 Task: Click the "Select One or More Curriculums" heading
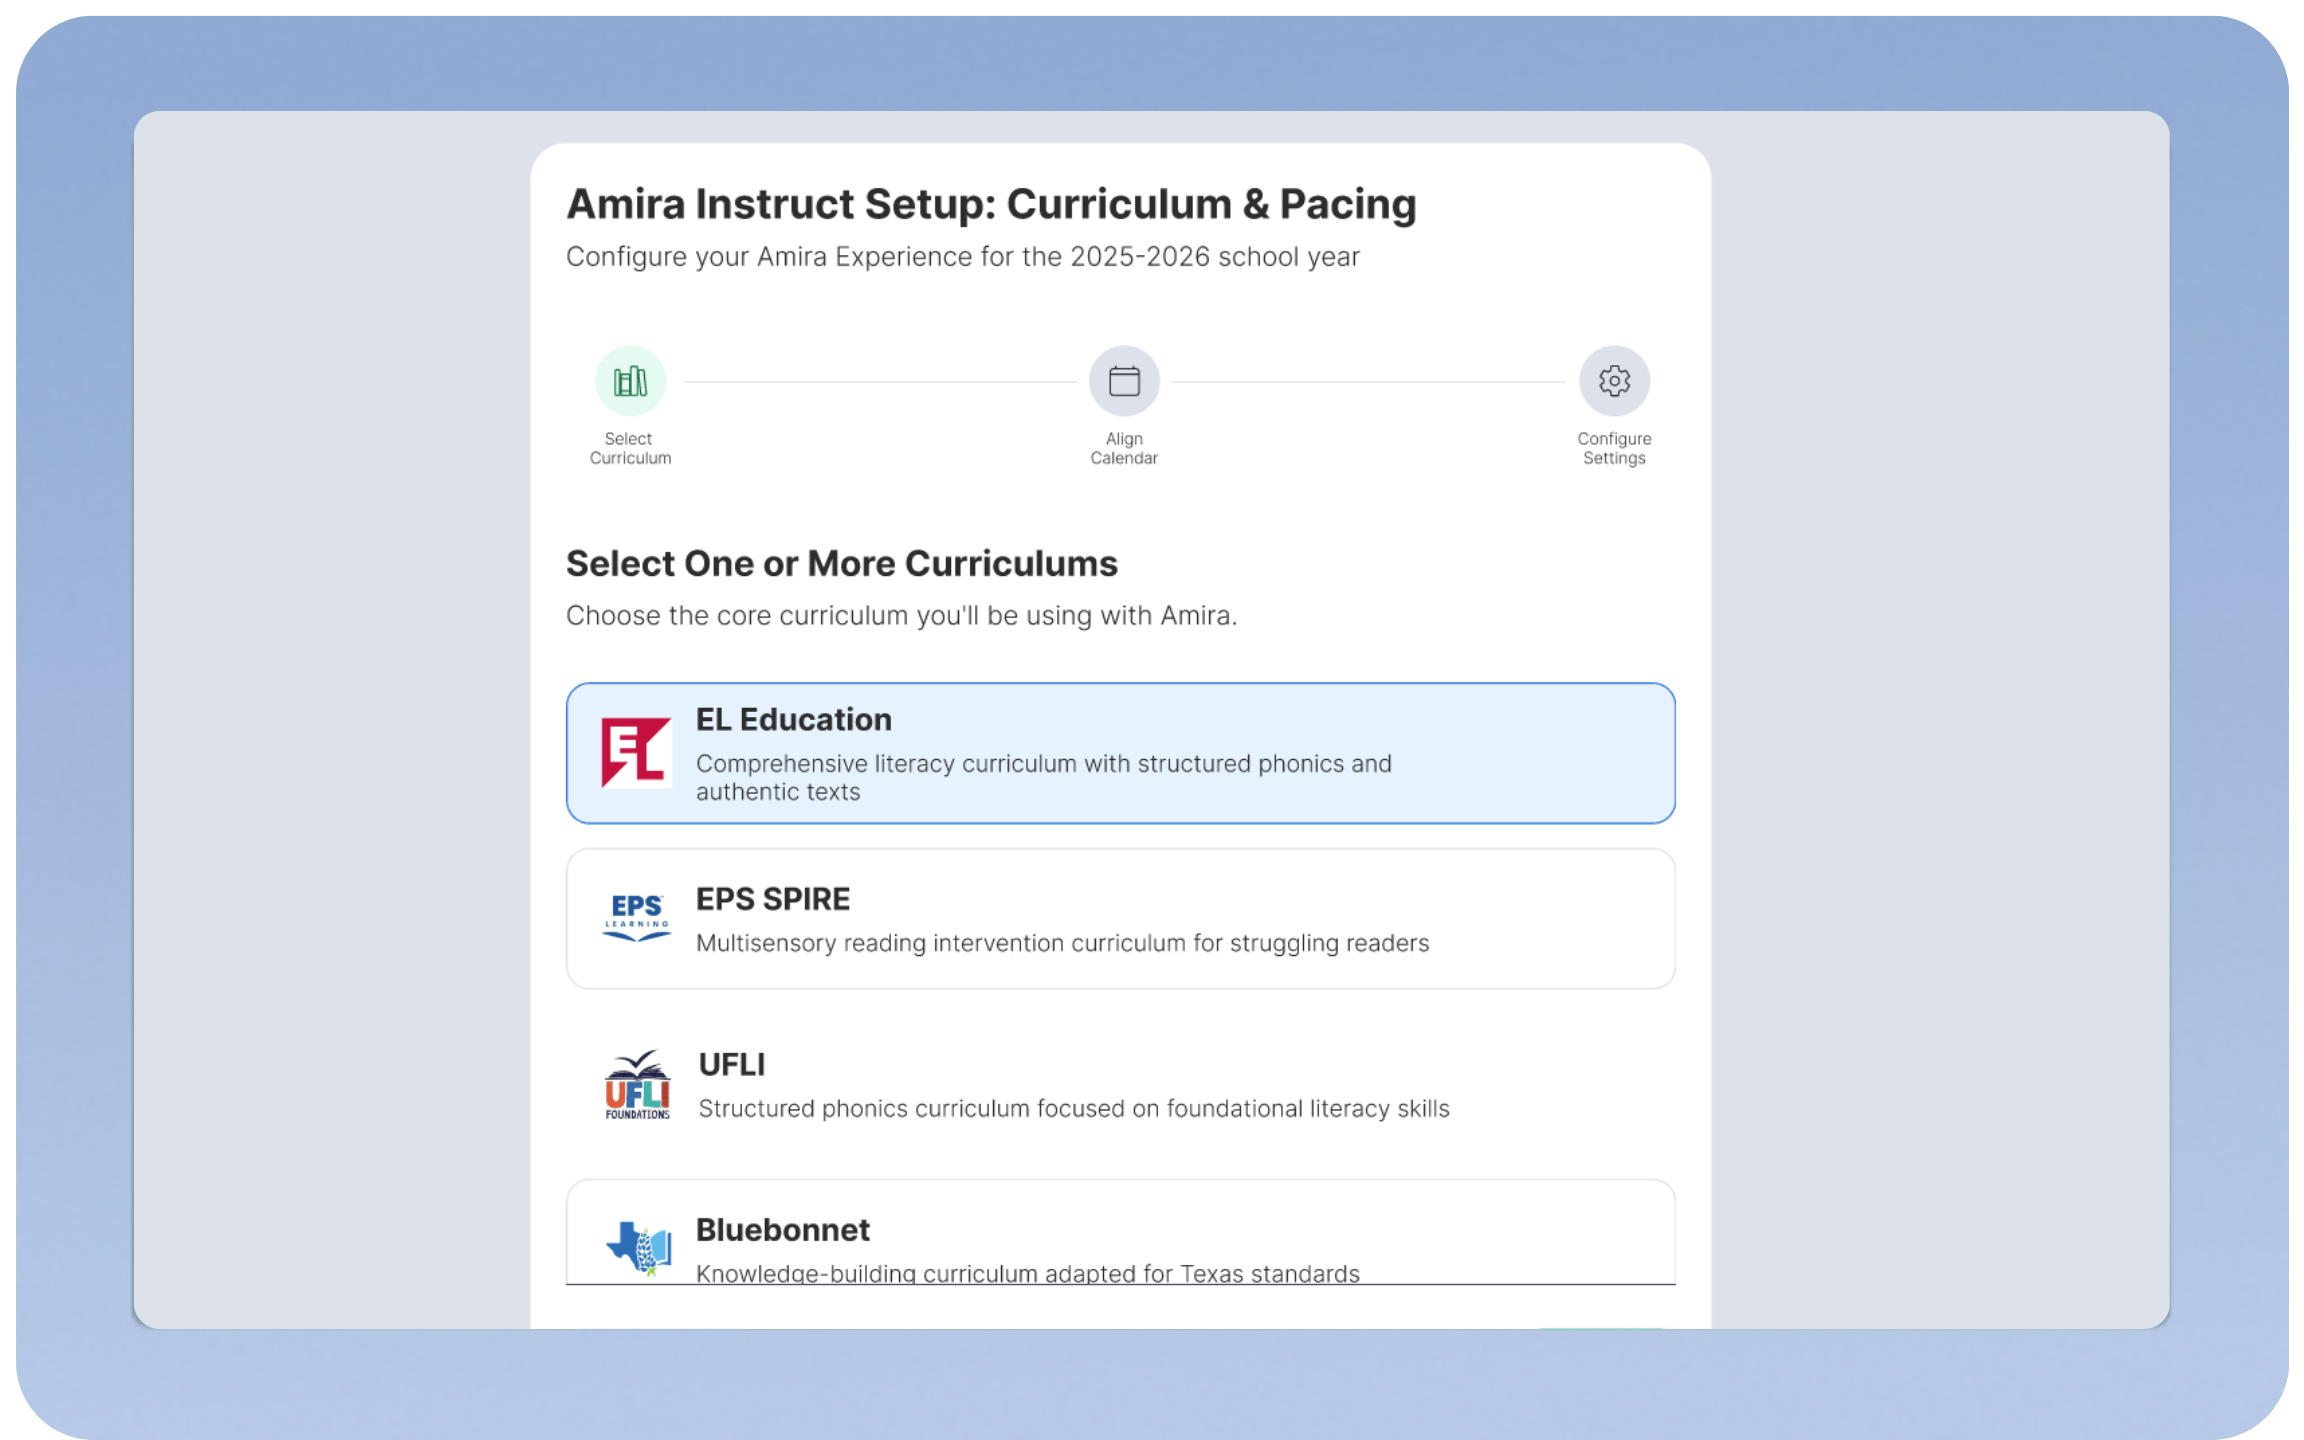click(x=842, y=563)
